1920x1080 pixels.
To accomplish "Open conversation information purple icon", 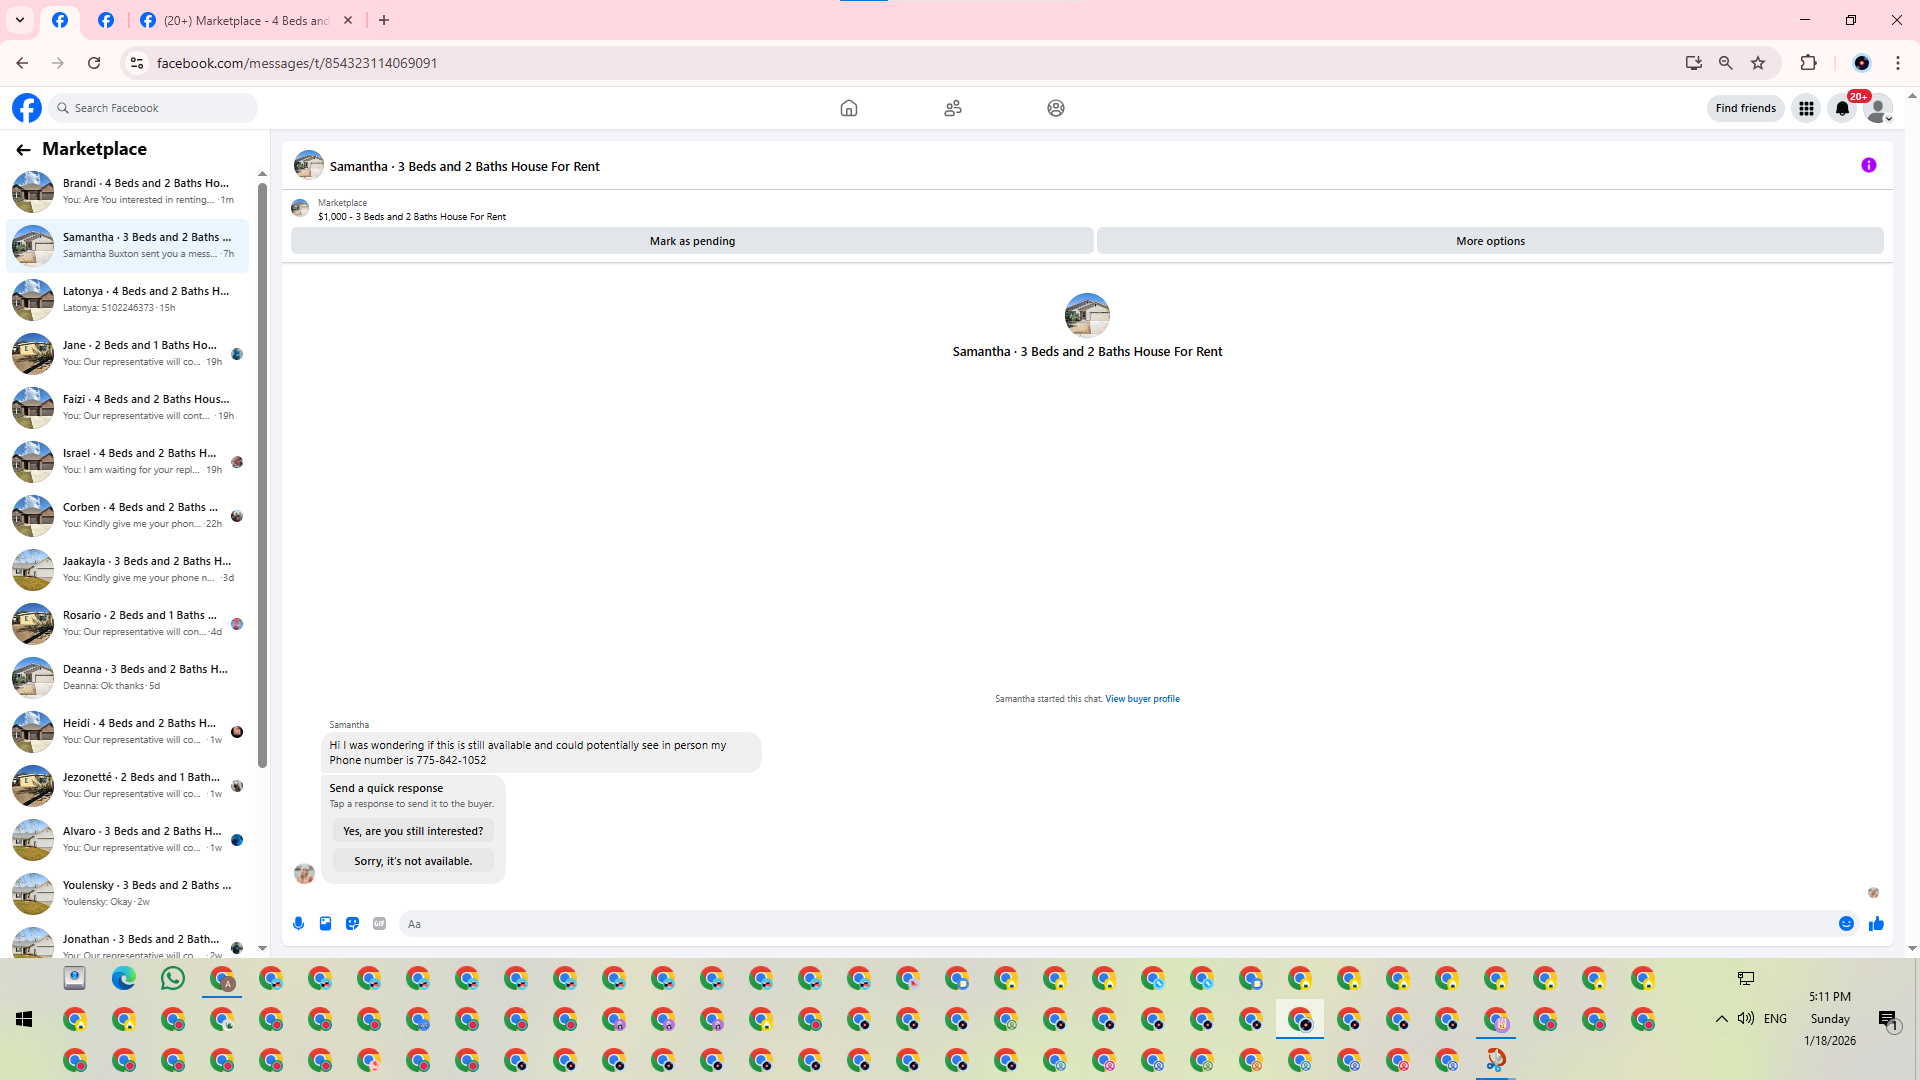I will [1868, 166].
